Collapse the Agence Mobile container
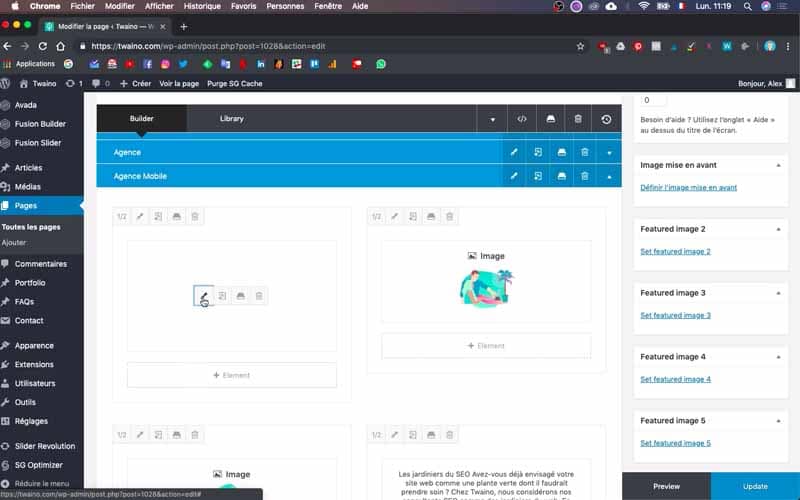This screenshot has width=800, height=500. (x=609, y=176)
